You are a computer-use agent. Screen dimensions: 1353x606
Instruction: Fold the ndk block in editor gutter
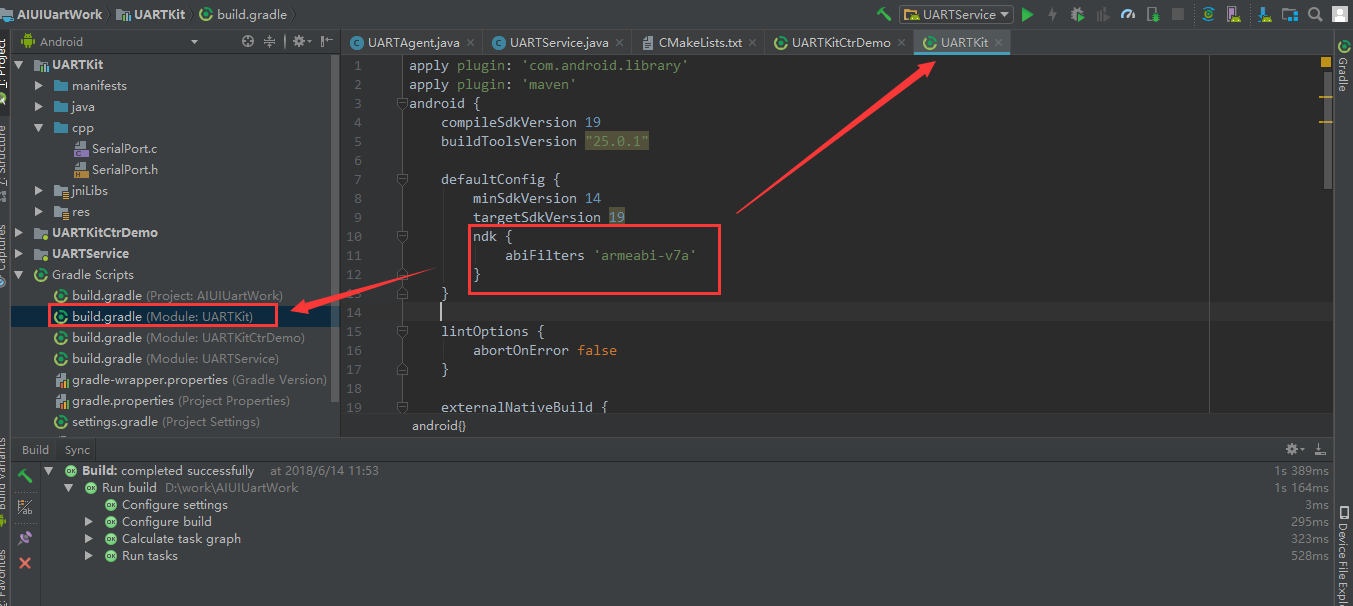pos(402,237)
